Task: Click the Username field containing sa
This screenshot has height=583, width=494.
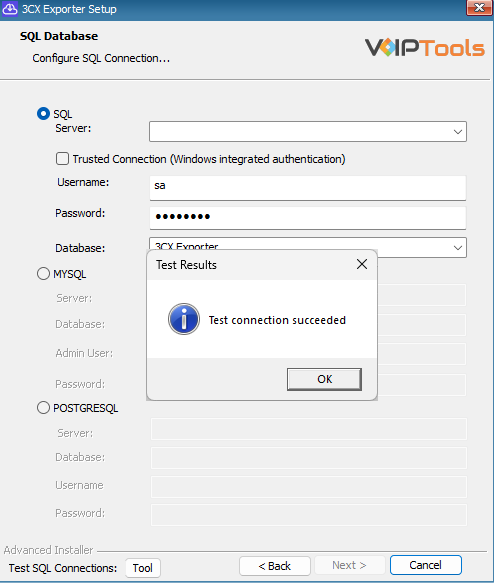Action: click(x=308, y=188)
